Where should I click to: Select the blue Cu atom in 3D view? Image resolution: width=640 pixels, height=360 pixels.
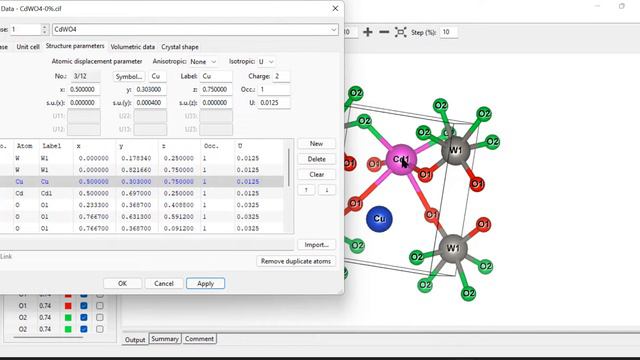click(379, 219)
